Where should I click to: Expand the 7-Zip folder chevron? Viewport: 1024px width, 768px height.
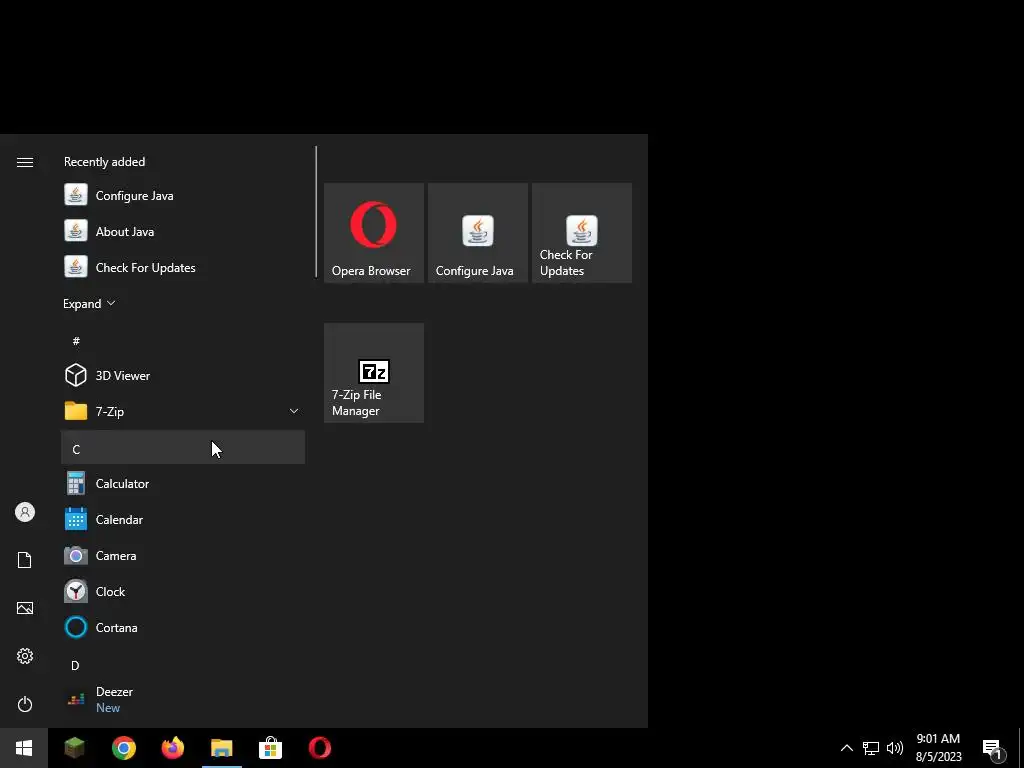(294, 411)
